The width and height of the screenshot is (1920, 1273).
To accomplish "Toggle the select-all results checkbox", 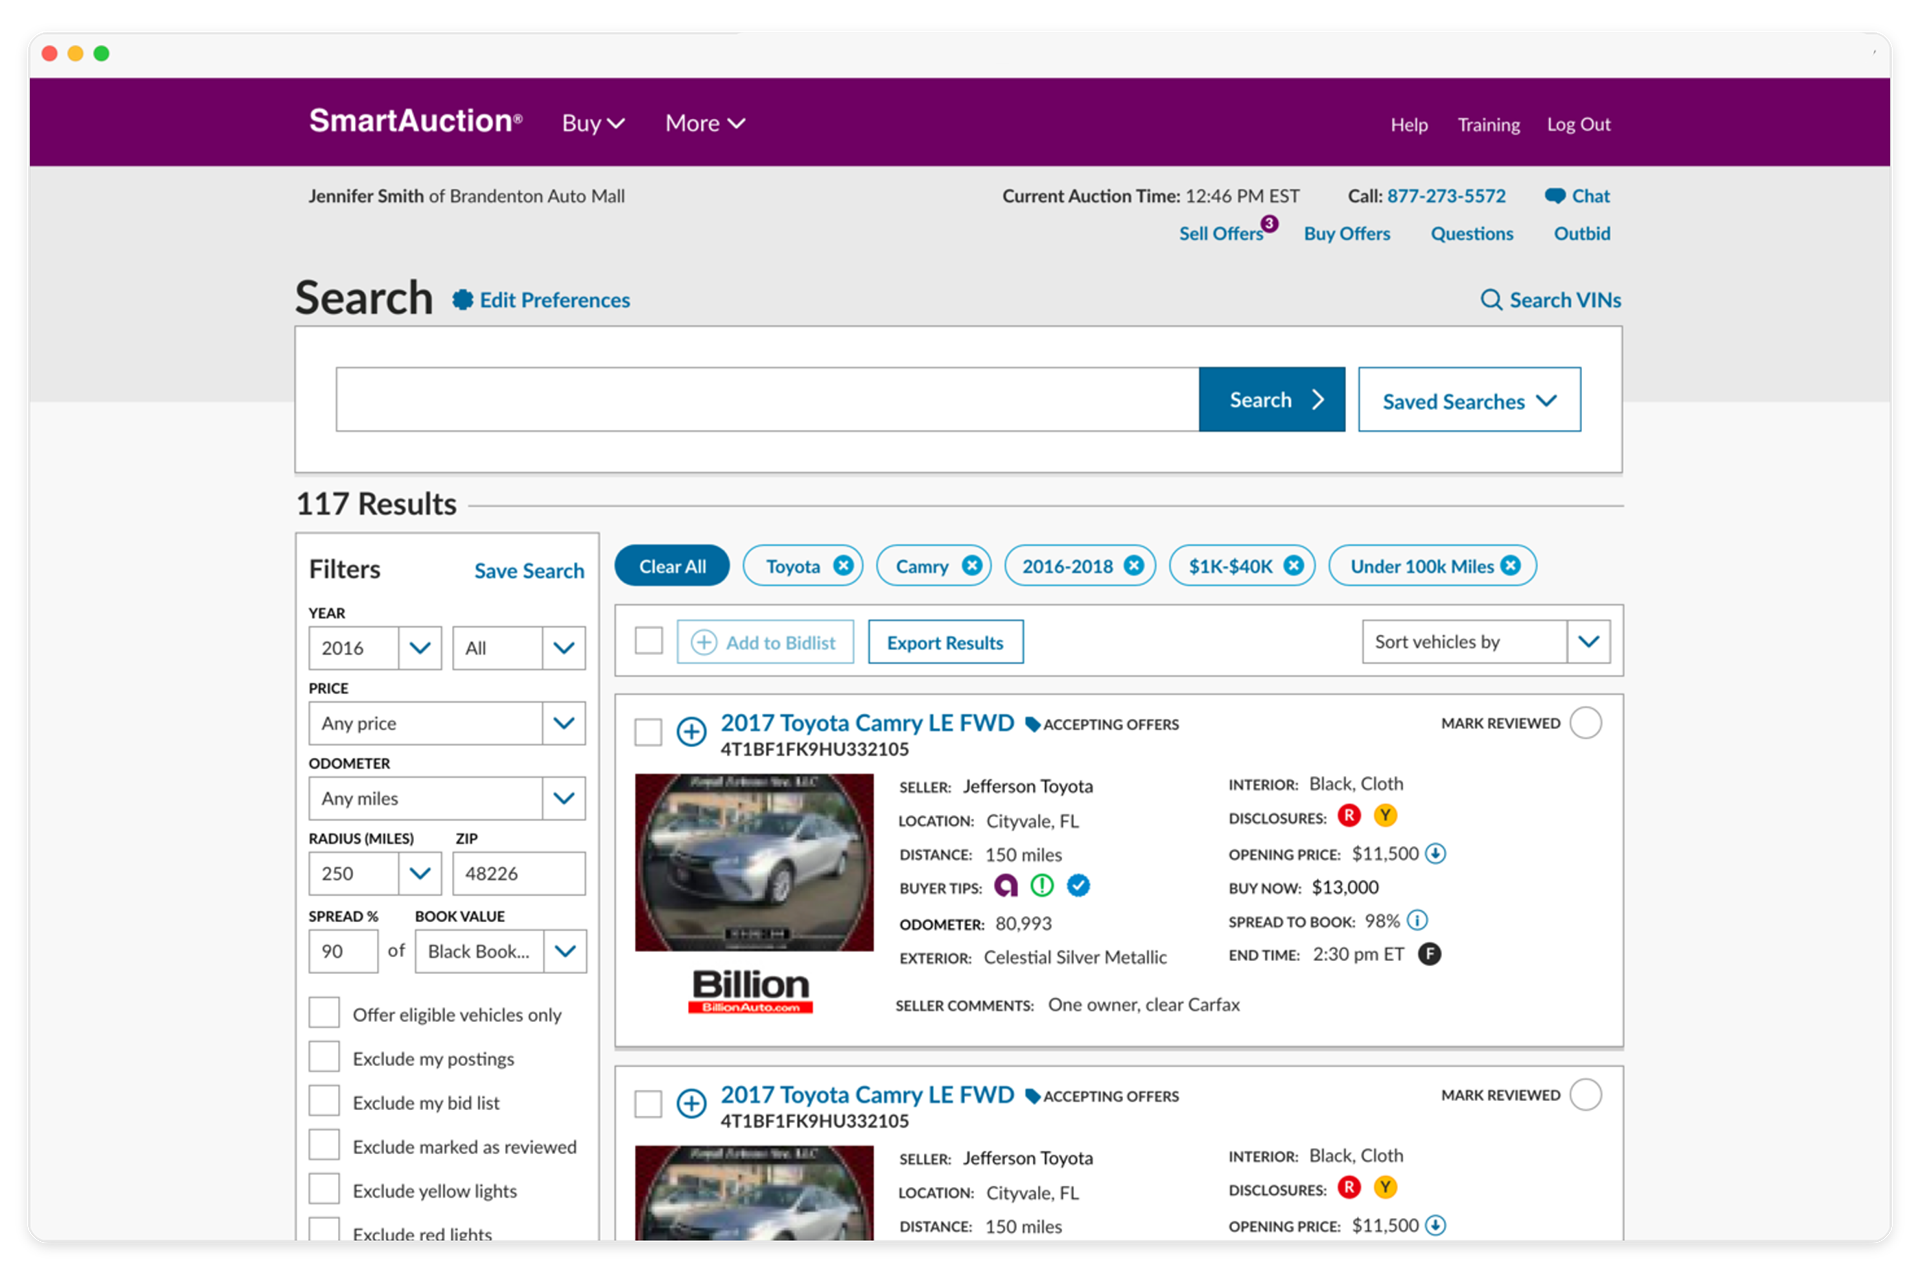I will [649, 641].
